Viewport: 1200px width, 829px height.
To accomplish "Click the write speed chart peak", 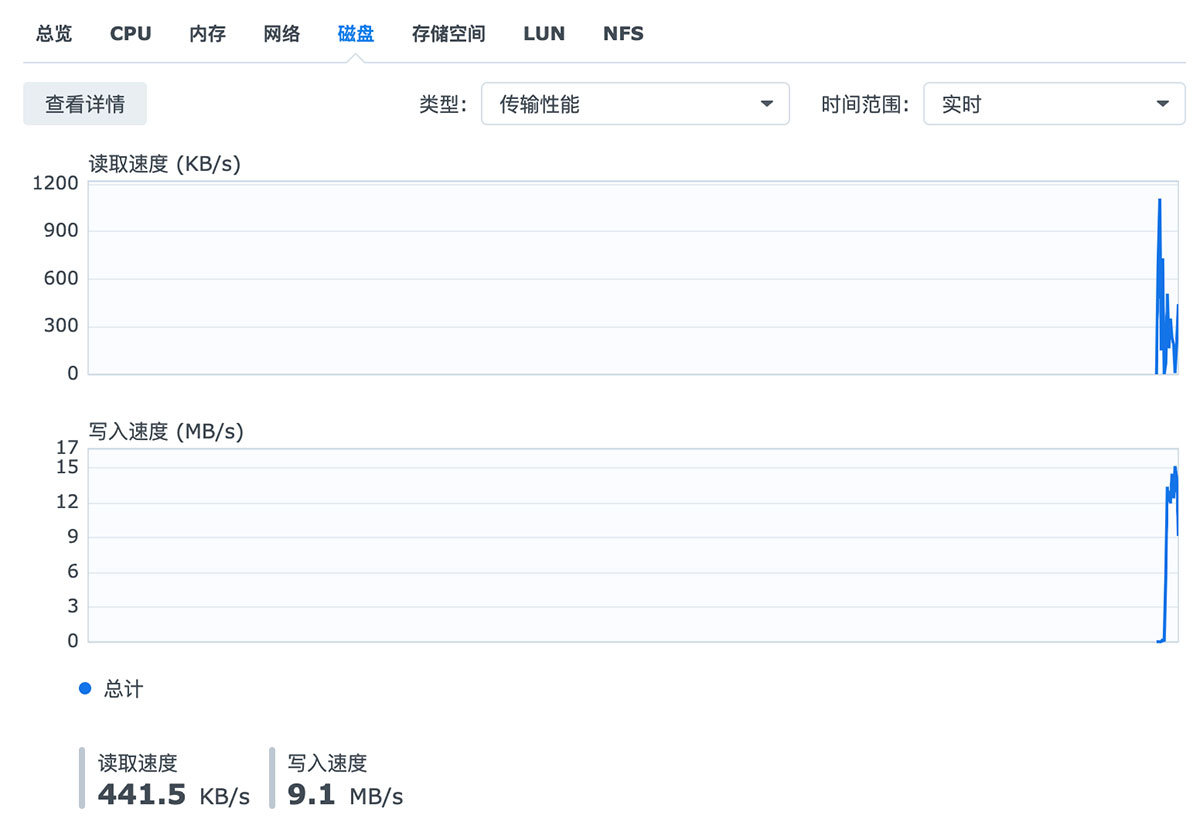I will pyautogui.click(x=1175, y=470).
